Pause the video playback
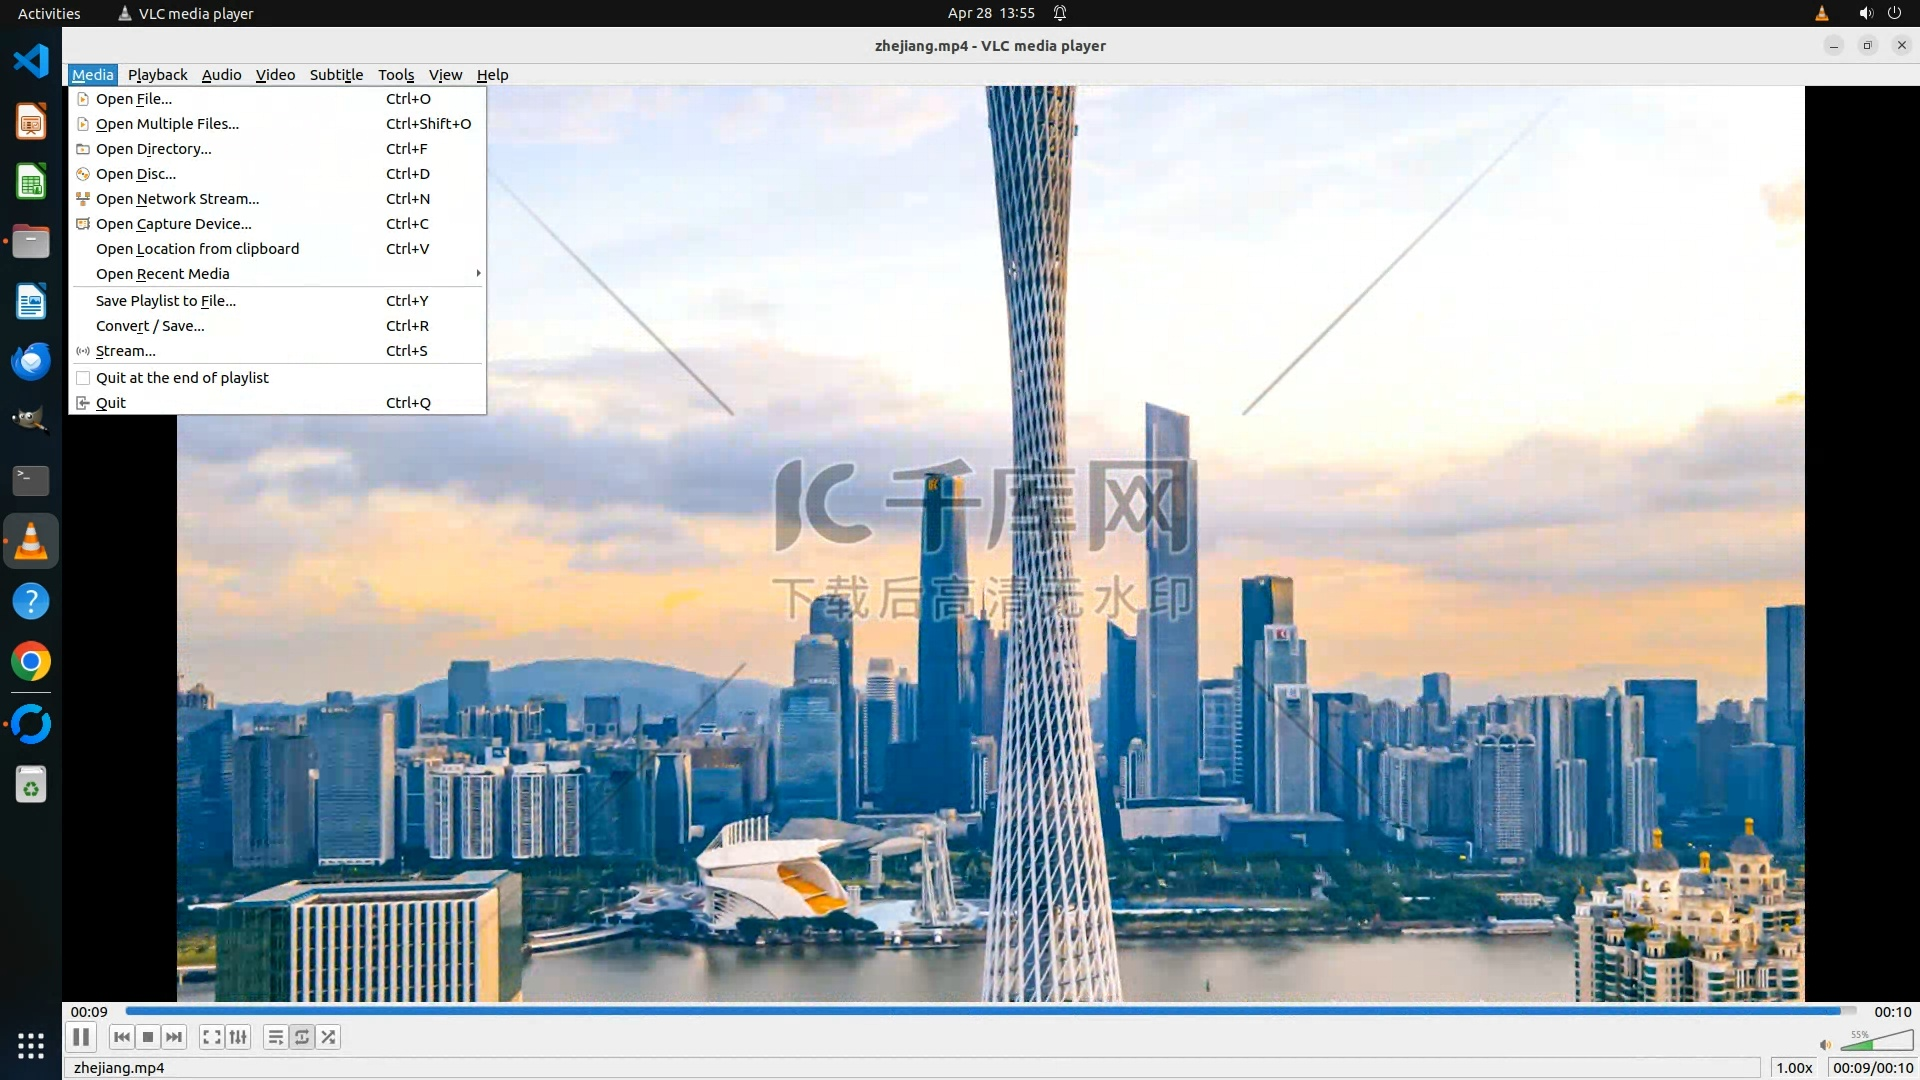 coord(81,1037)
